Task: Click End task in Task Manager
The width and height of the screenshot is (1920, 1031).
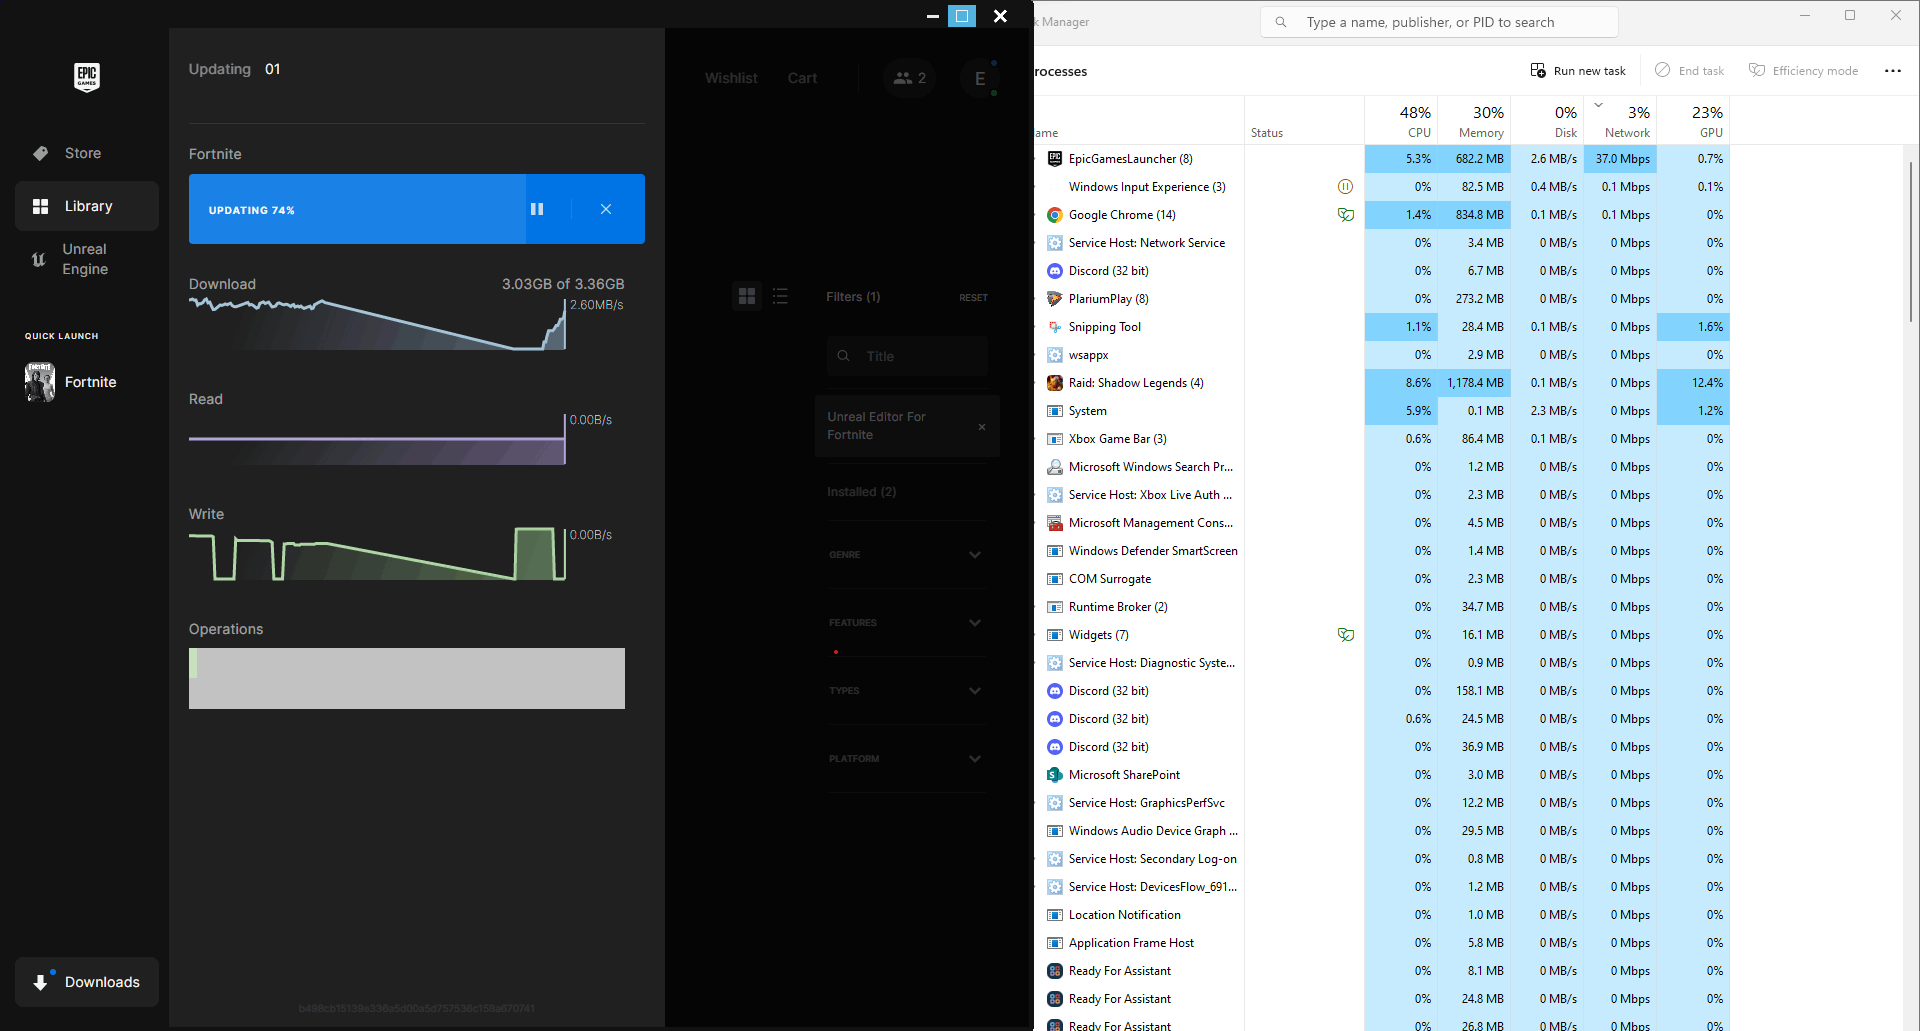Action: (x=1690, y=71)
